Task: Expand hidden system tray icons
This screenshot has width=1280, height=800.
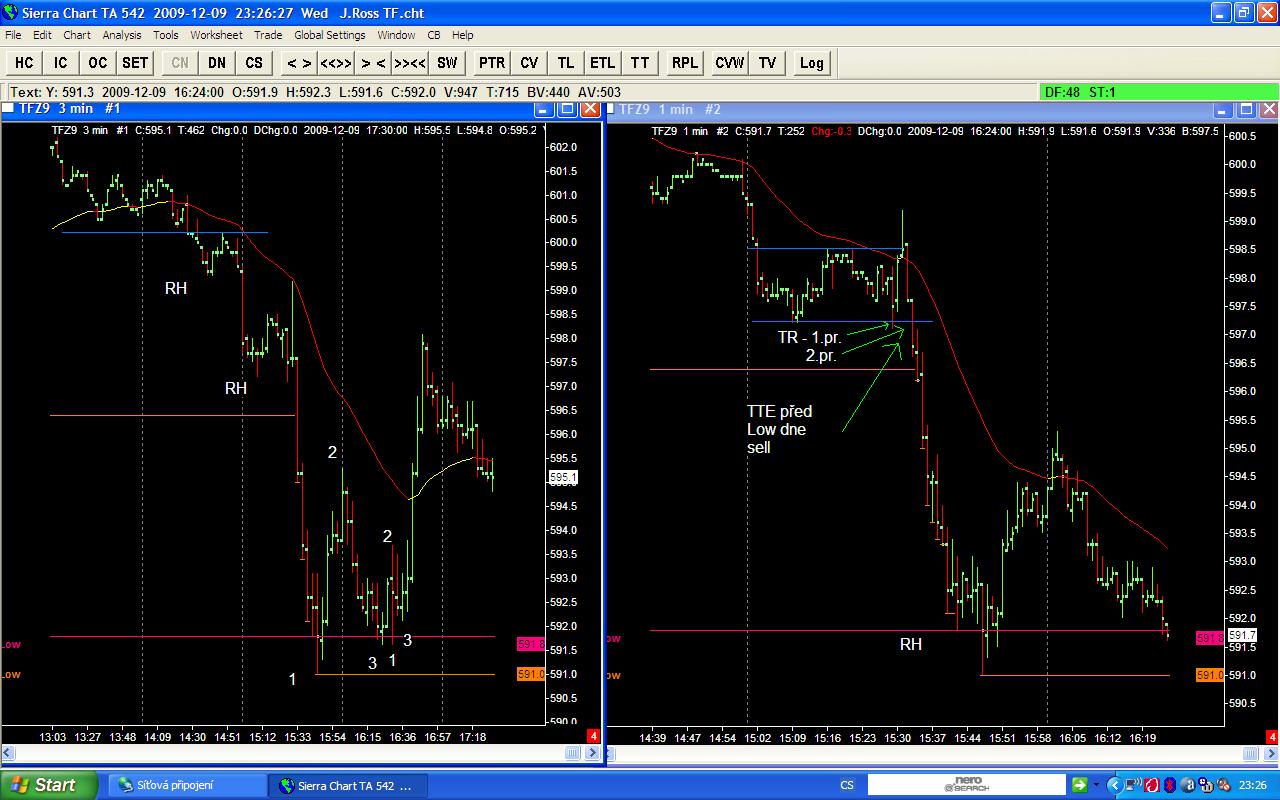Action: (x=1116, y=785)
